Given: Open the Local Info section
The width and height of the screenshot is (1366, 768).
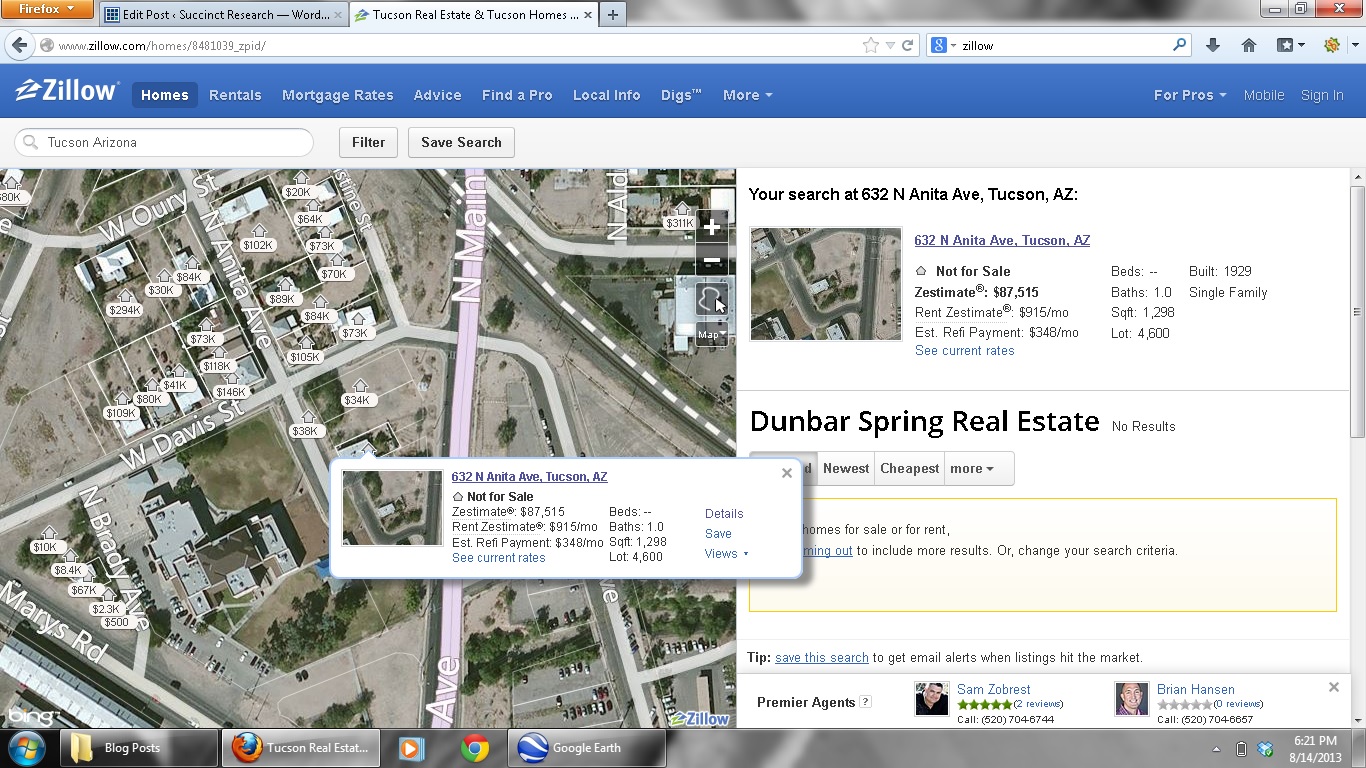Looking at the screenshot, I should pyautogui.click(x=606, y=95).
